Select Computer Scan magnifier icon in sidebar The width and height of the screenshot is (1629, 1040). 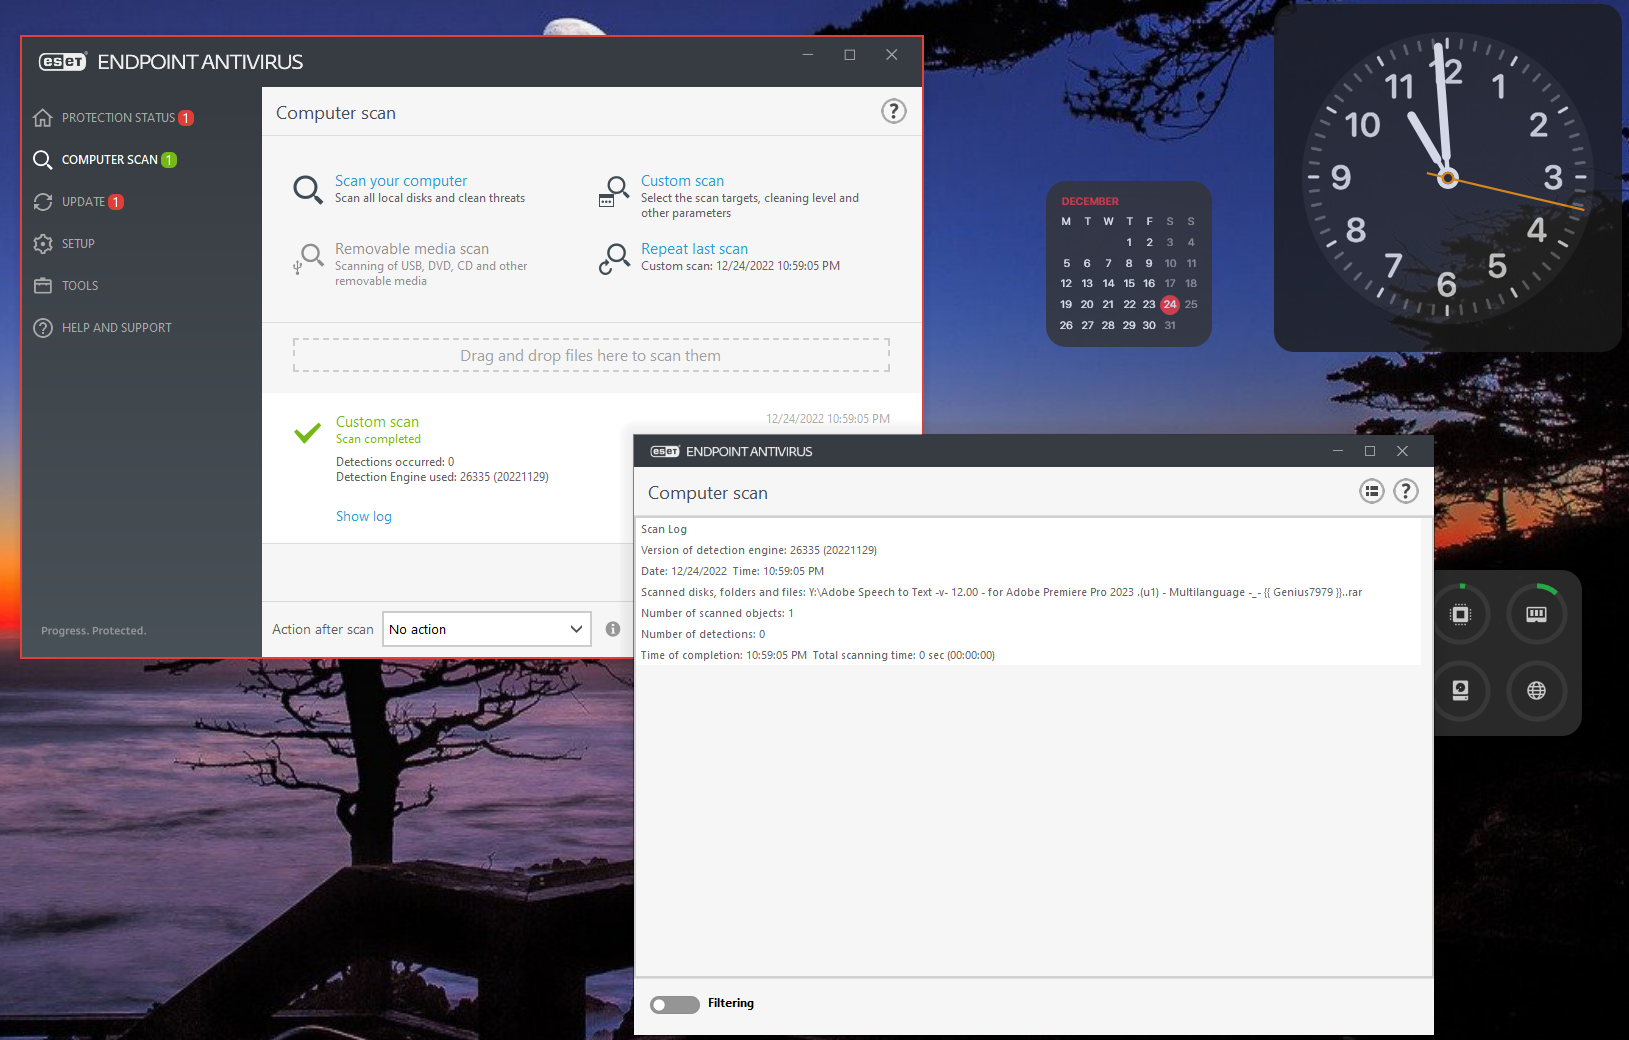click(42, 160)
